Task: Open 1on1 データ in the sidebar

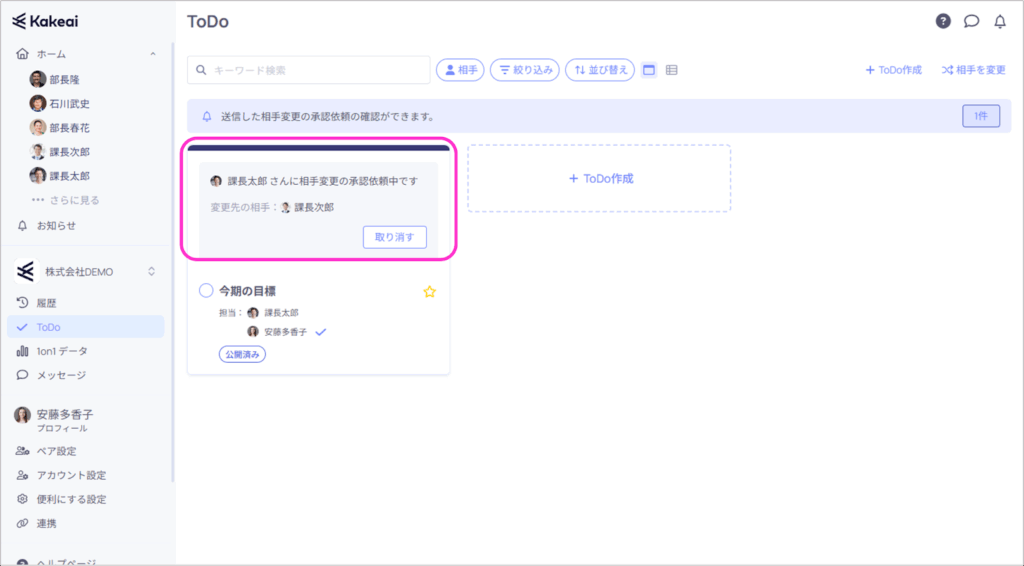Action: 61,351
